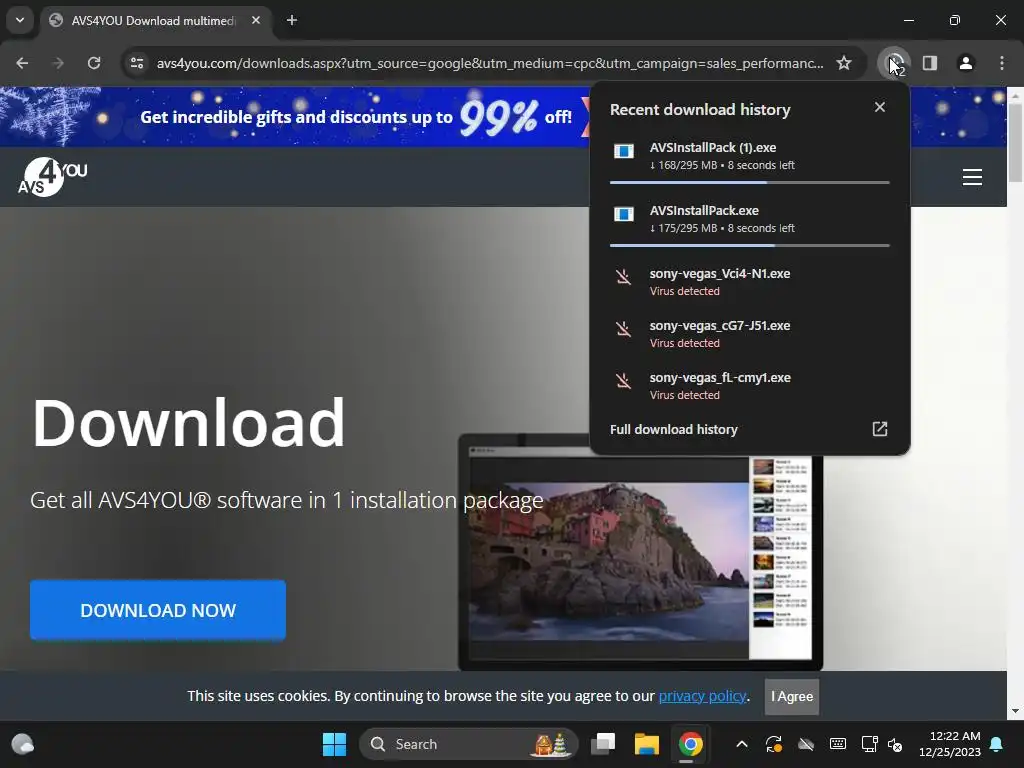The width and height of the screenshot is (1024, 768).
Task: Open the Chrome side panel
Action: [x=930, y=63]
